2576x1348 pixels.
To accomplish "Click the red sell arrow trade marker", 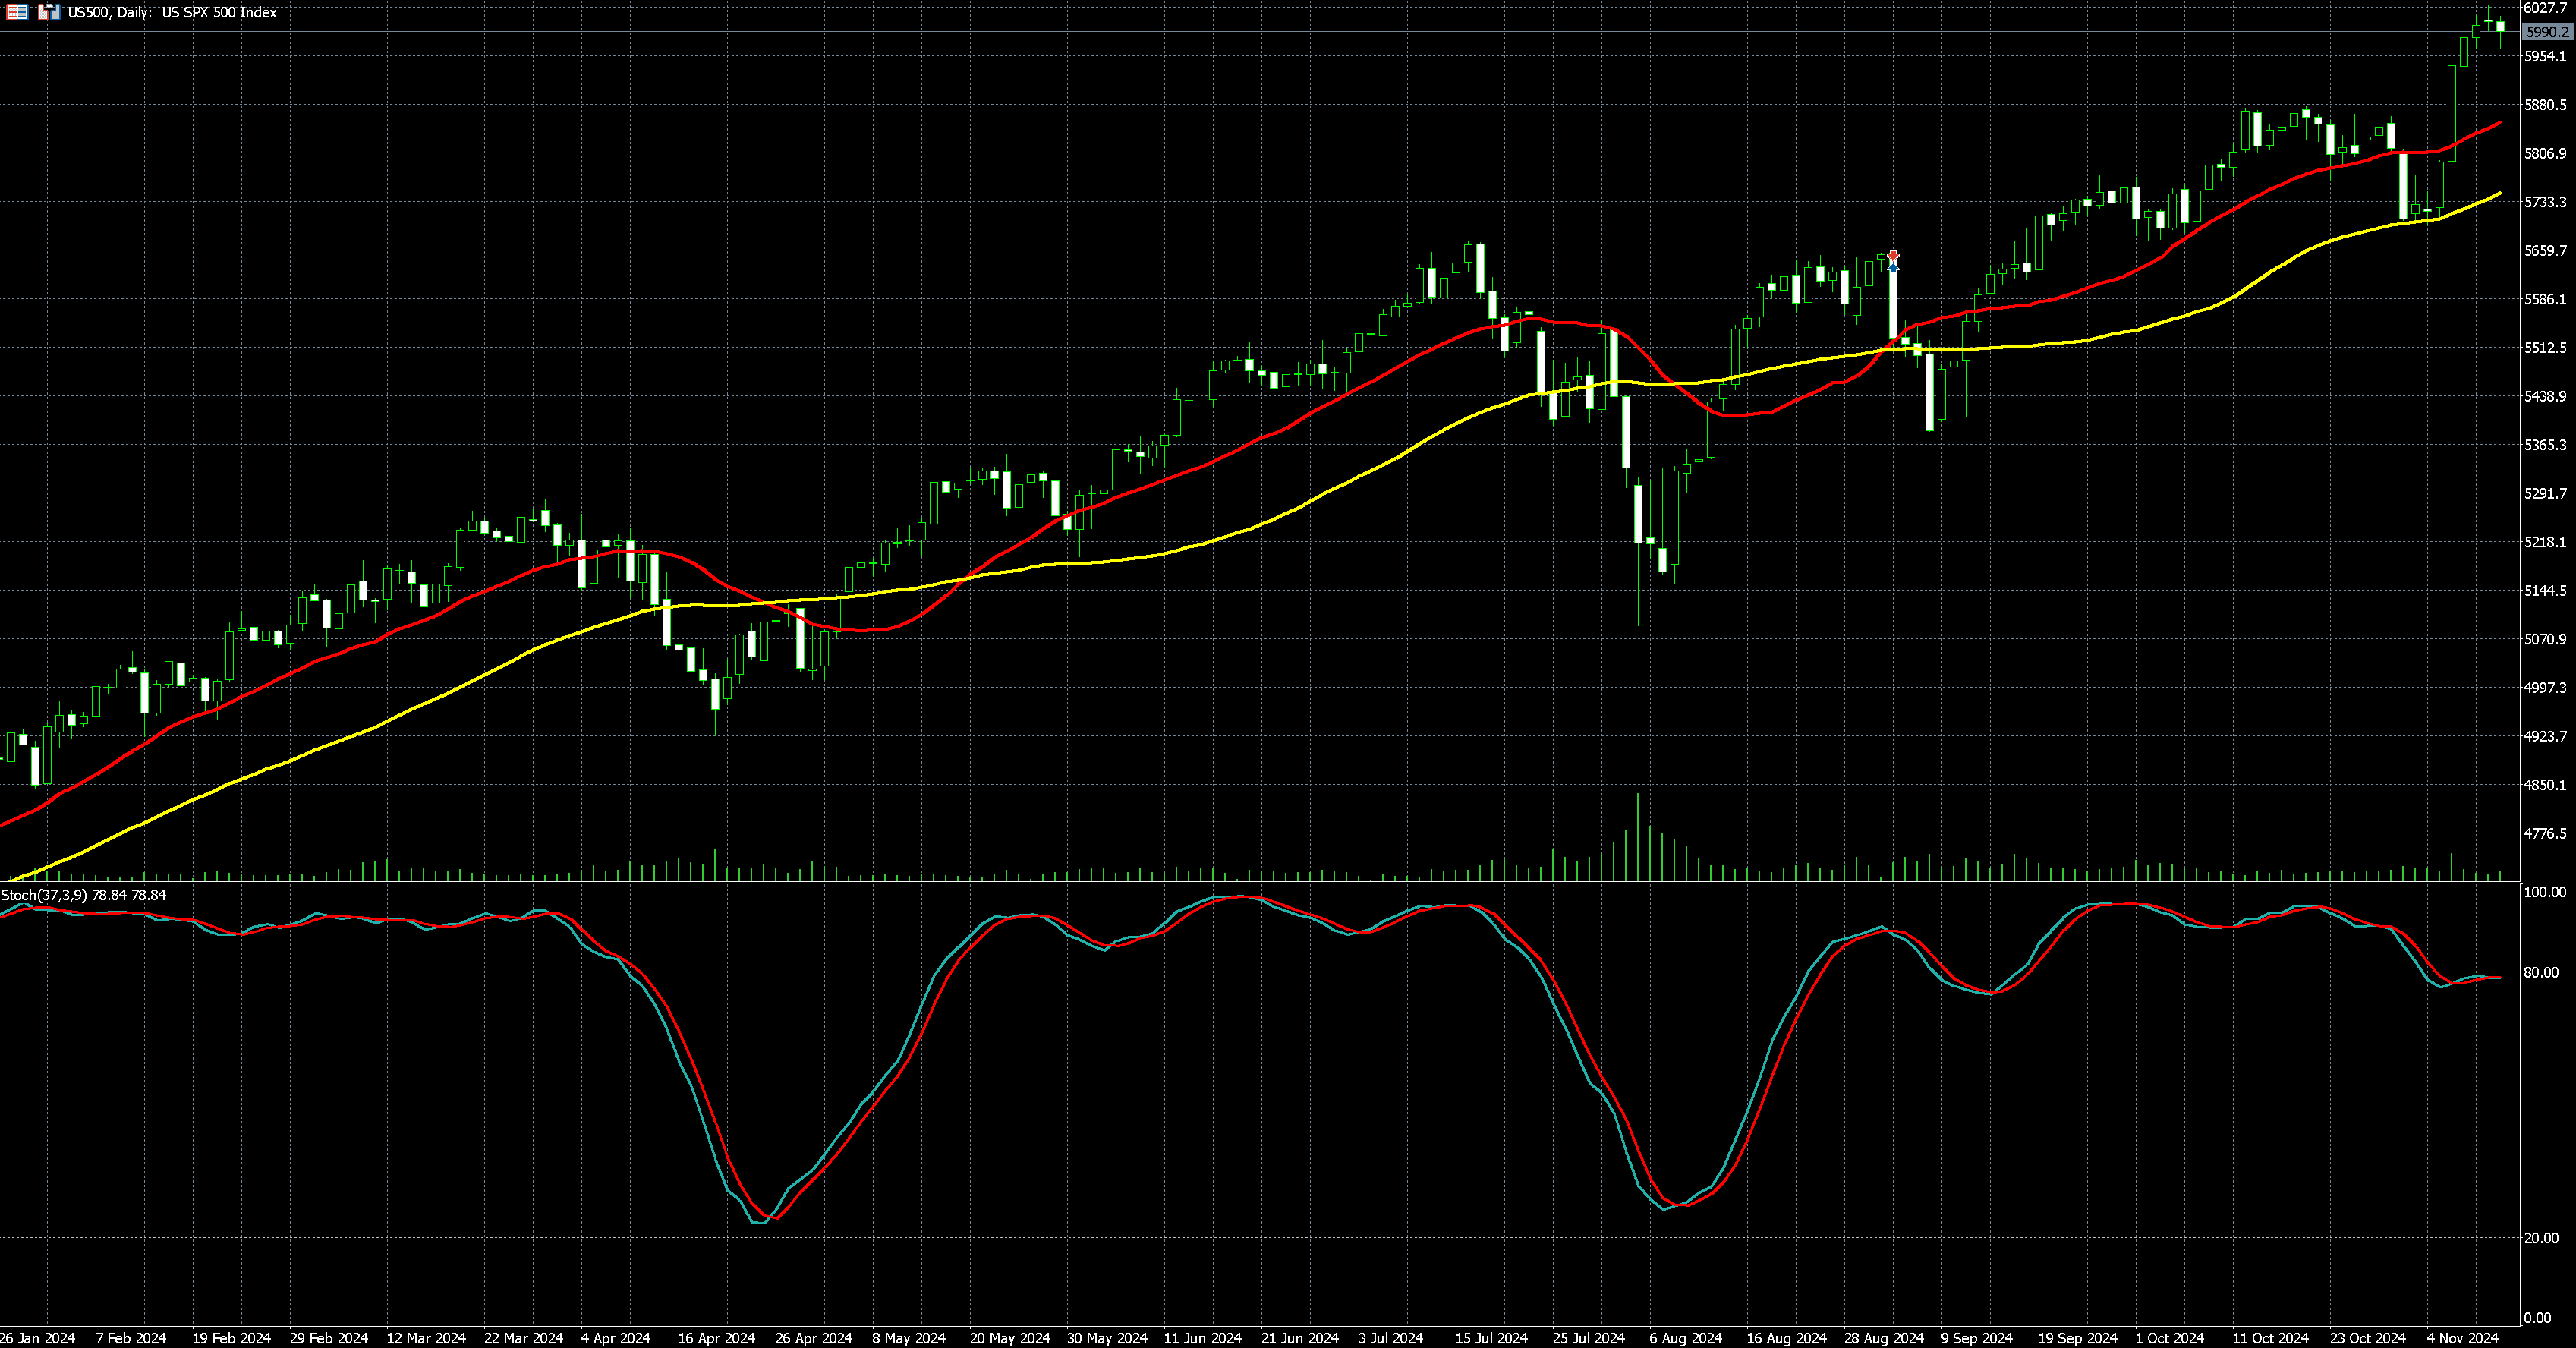I will coord(1893,257).
